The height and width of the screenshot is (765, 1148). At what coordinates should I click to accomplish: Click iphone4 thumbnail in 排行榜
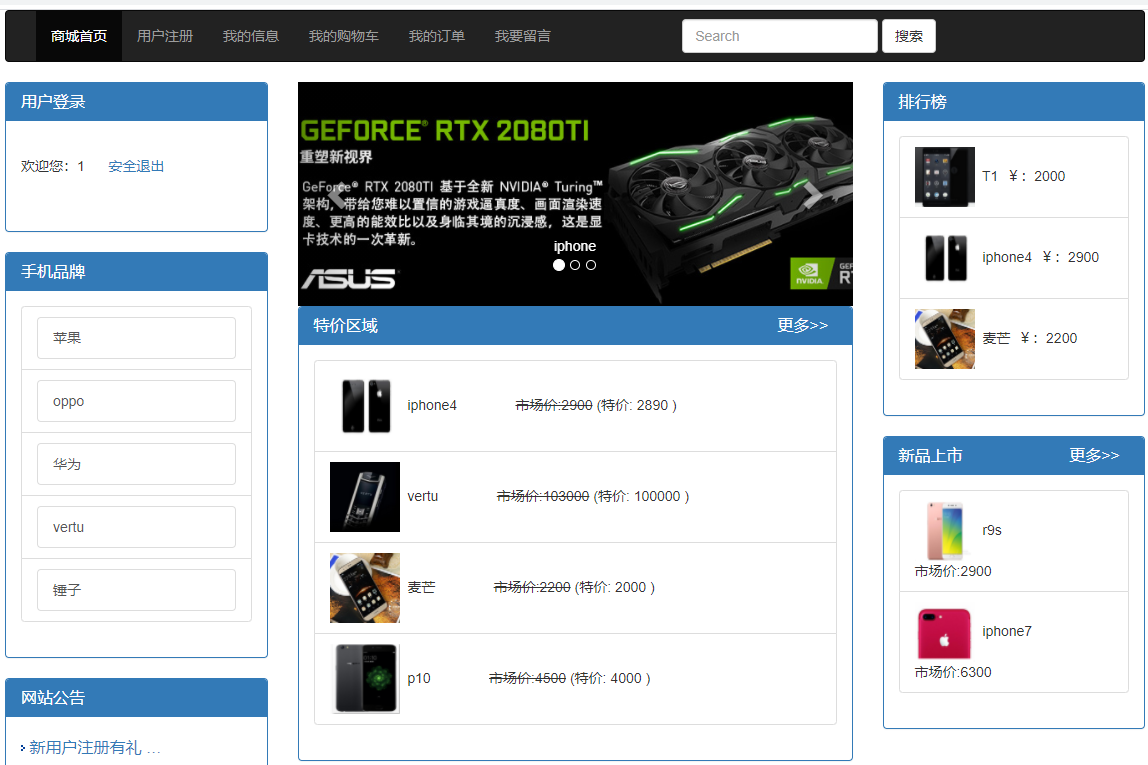[944, 258]
